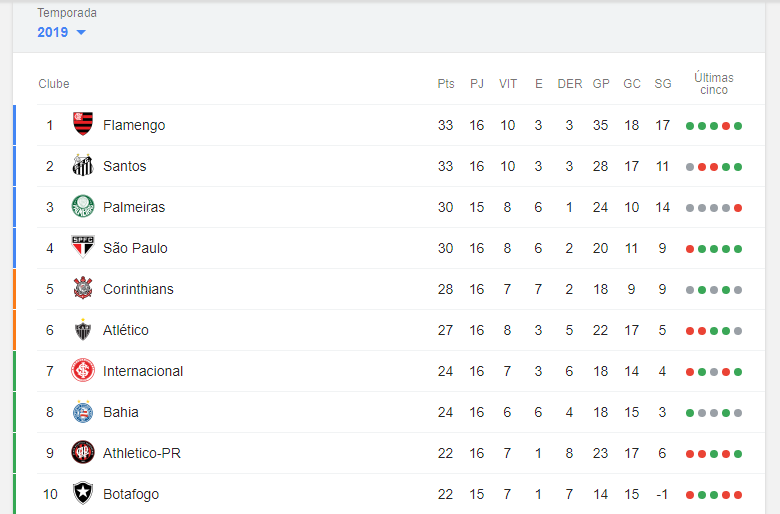Expand the Temporada dropdown arrow

[81, 32]
